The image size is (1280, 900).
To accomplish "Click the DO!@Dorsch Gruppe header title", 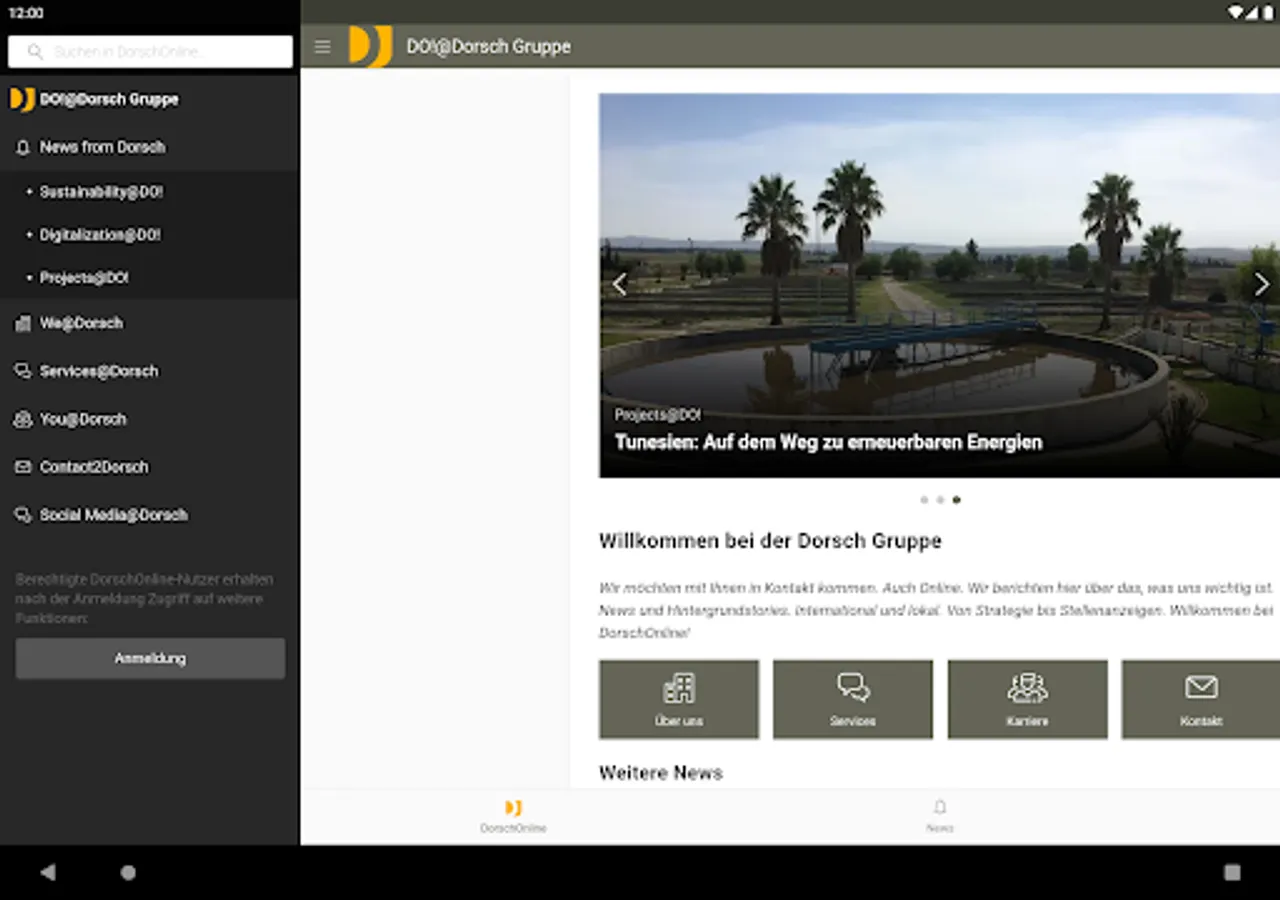I will click(488, 46).
